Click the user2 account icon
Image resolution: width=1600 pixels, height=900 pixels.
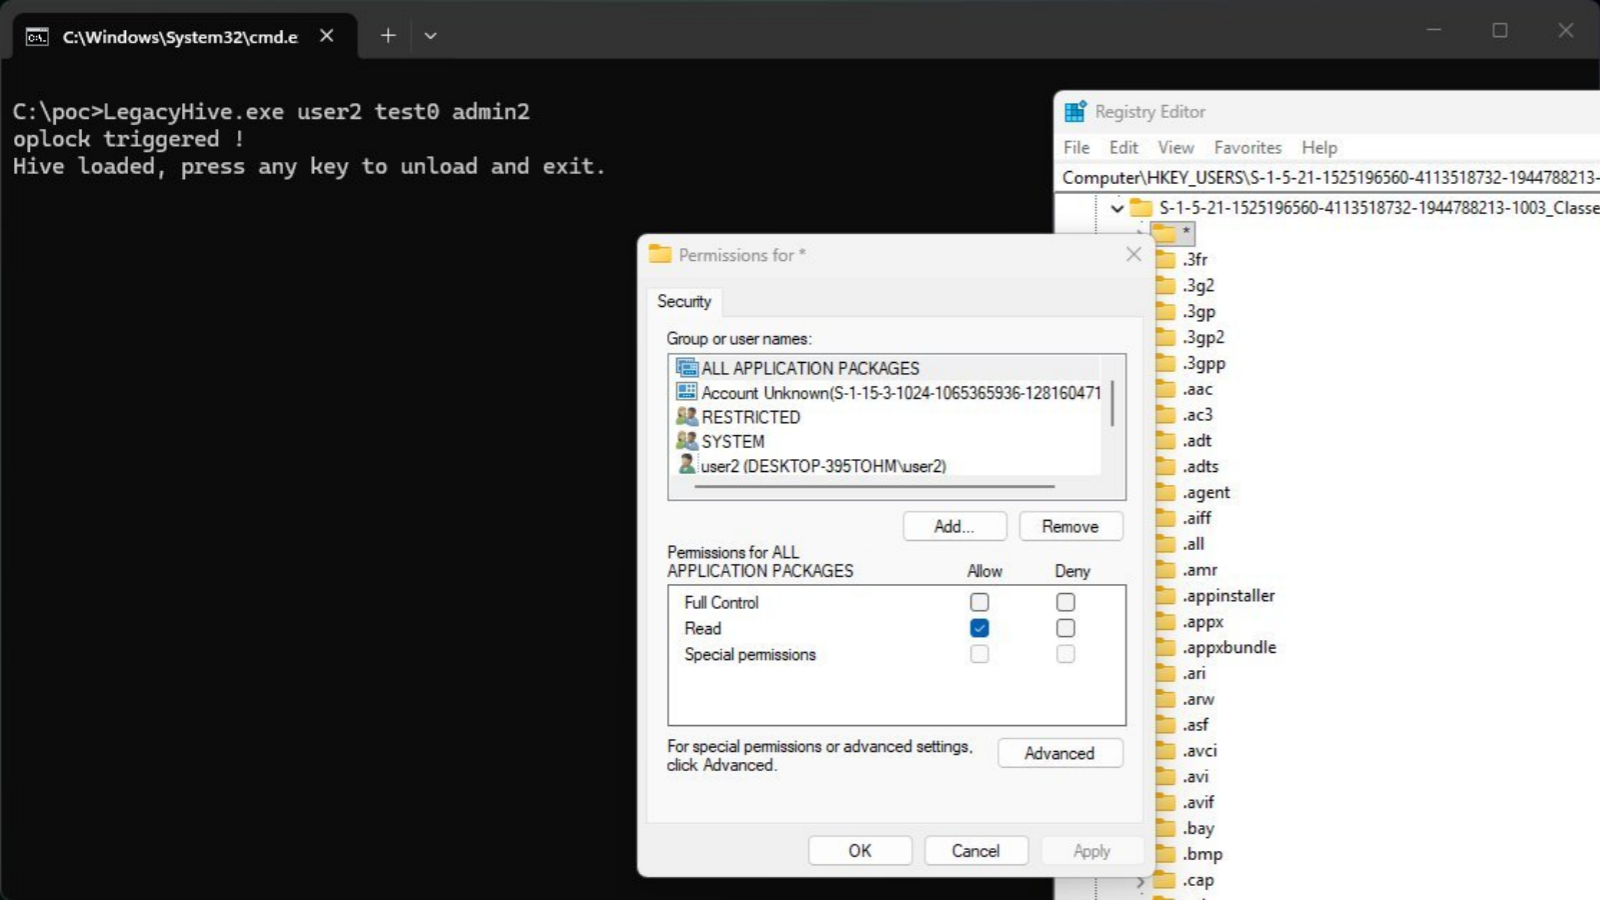(686, 465)
